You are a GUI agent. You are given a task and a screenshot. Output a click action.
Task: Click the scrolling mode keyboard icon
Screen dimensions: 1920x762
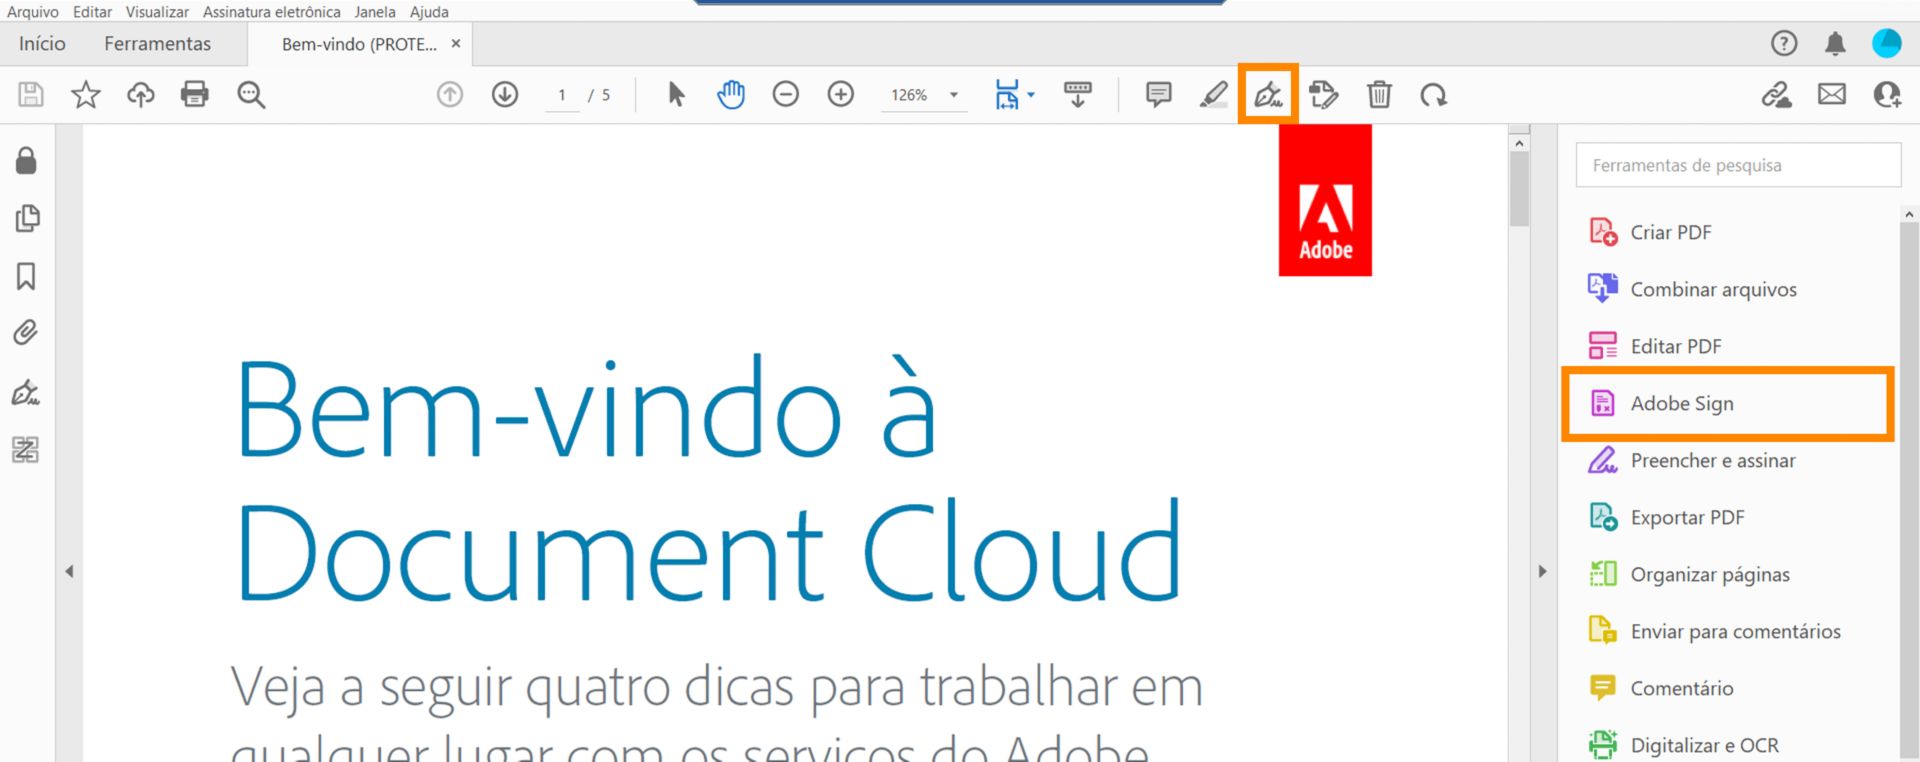[x=1078, y=95]
